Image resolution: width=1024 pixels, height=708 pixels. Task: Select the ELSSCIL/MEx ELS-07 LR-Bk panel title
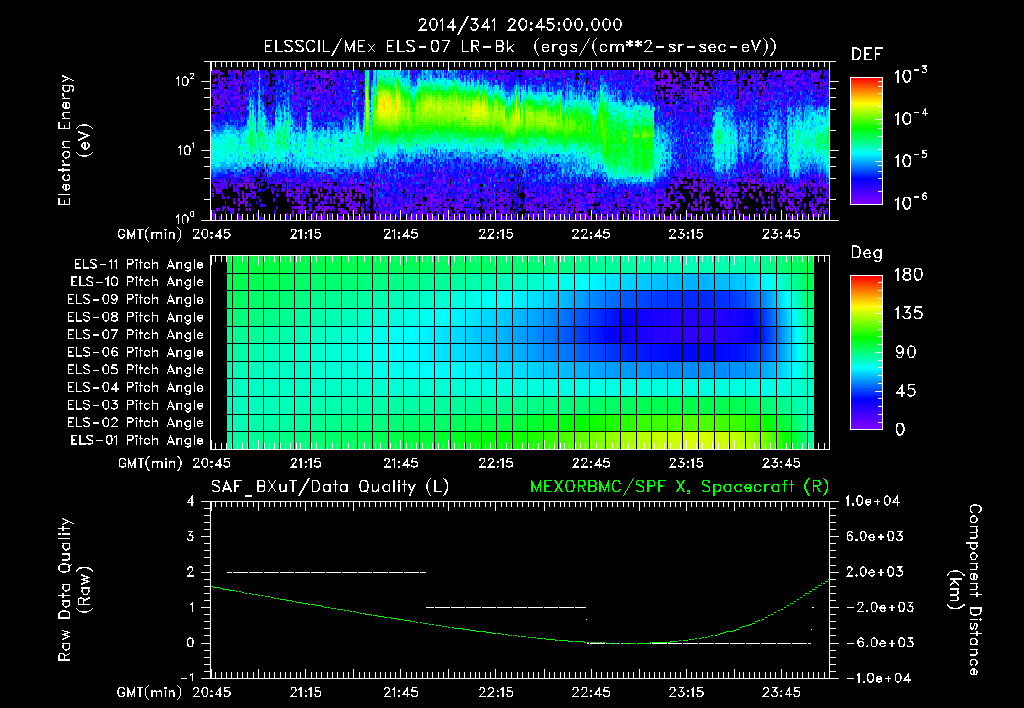pyautogui.click(x=520, y=47)
